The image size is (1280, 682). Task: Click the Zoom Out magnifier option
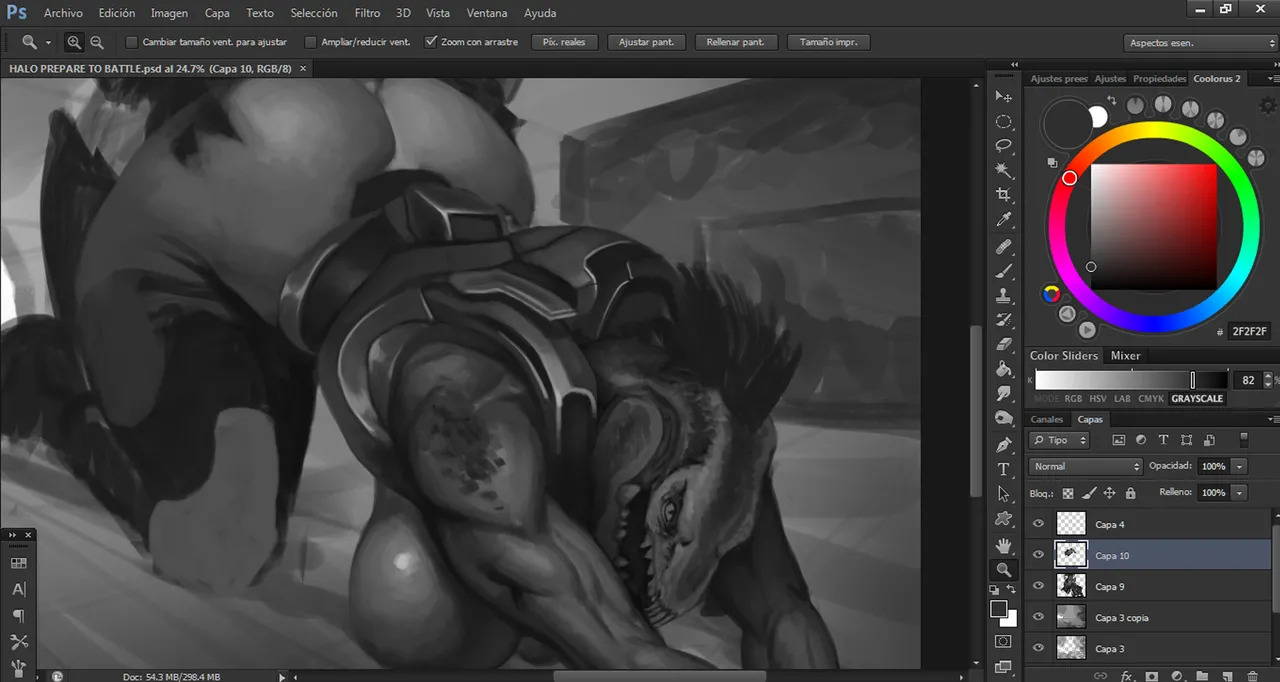point(97,42)
